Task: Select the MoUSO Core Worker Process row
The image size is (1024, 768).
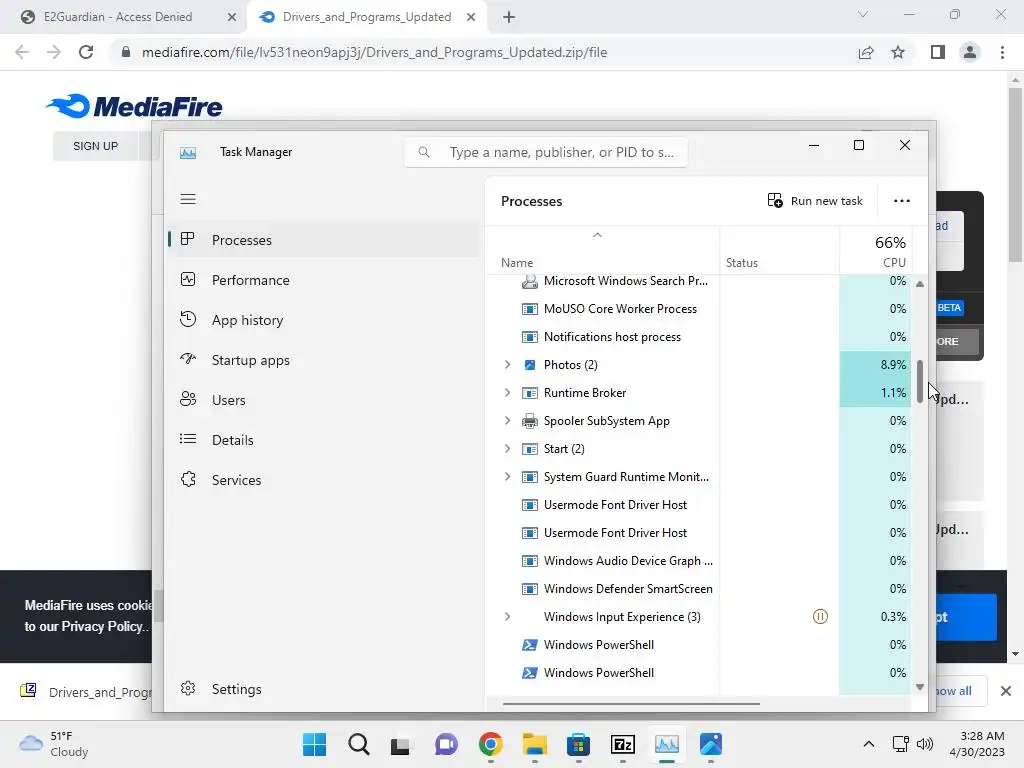Action: coord(699,309)
